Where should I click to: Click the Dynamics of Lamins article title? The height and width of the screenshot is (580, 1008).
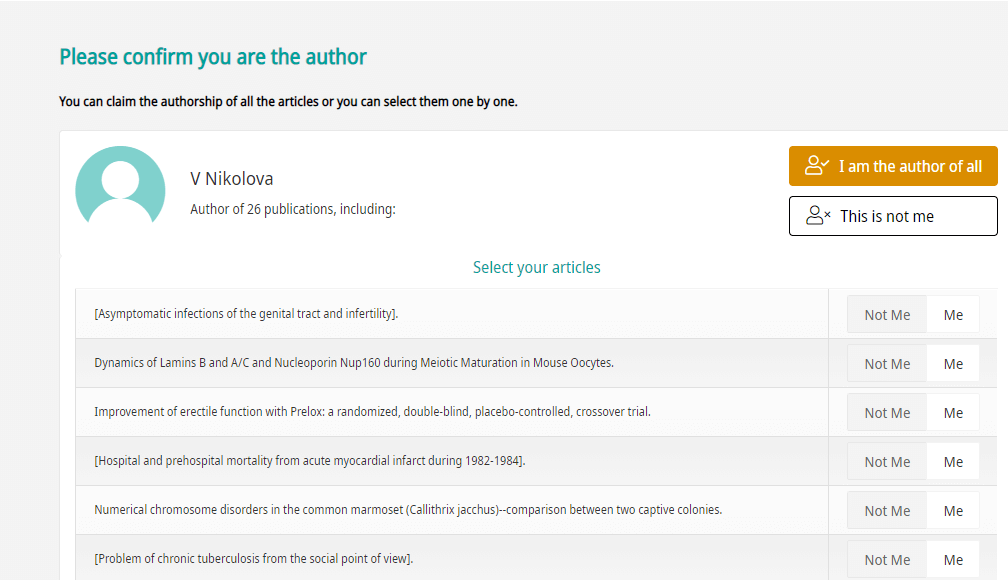tap(354, 363)
